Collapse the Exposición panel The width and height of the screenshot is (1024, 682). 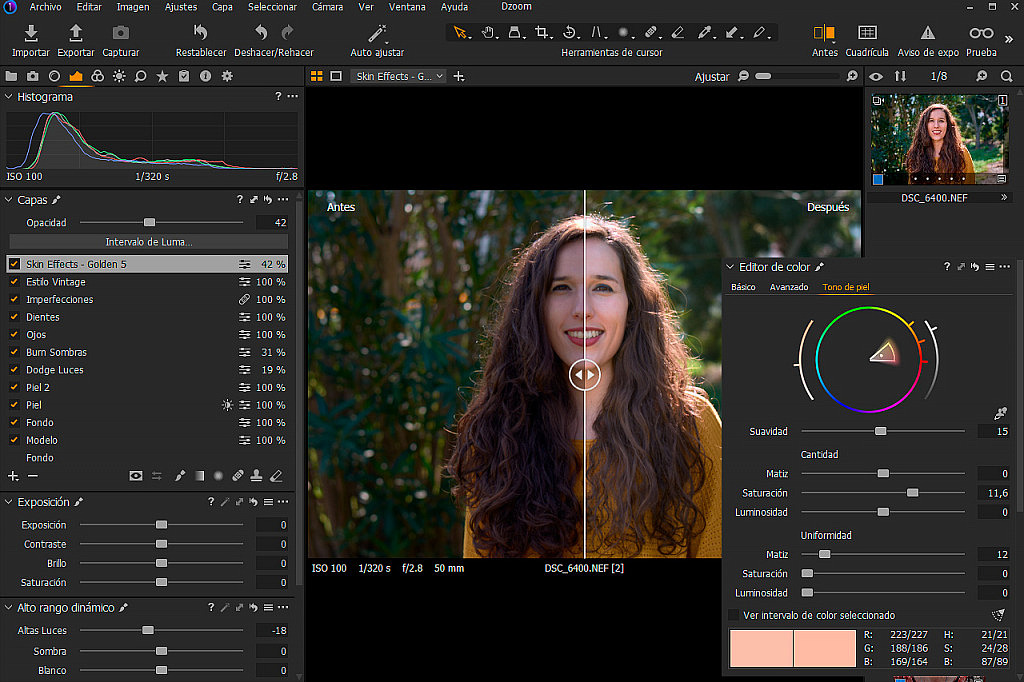(8, 502)
